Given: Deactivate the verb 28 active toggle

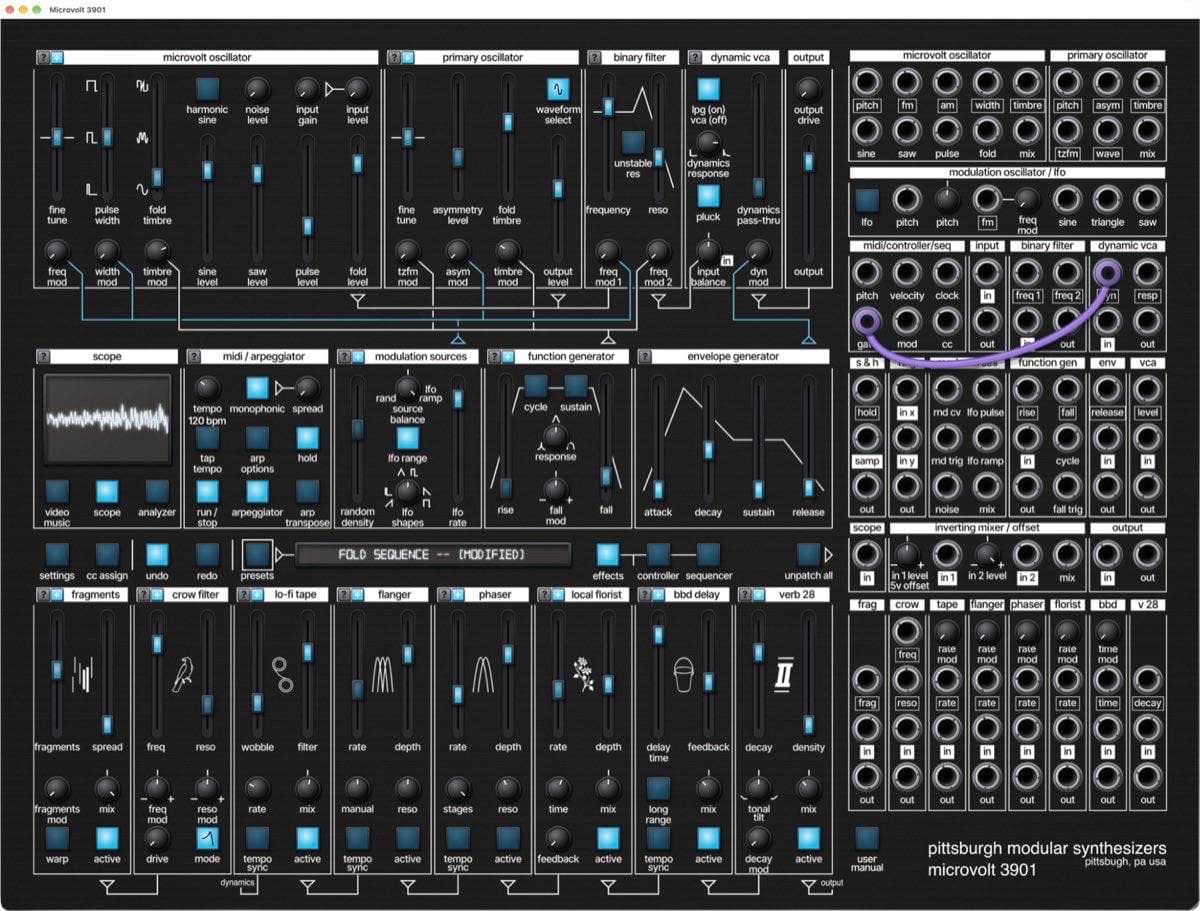Looking at the screenshot, I should click(x=808, y=838).
